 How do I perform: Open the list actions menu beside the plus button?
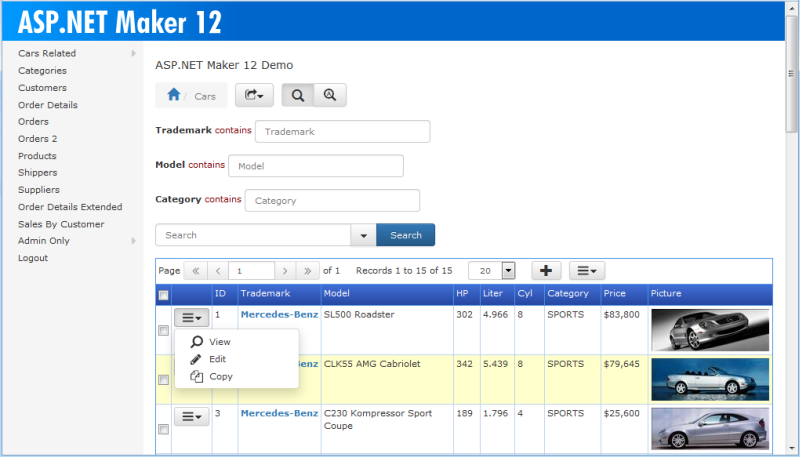(x=587, y=271)
